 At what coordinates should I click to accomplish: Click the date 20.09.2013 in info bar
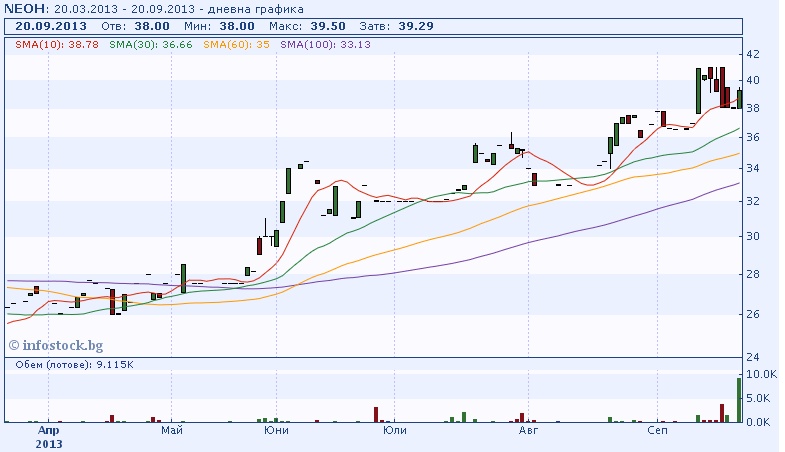tap(51, 26)
